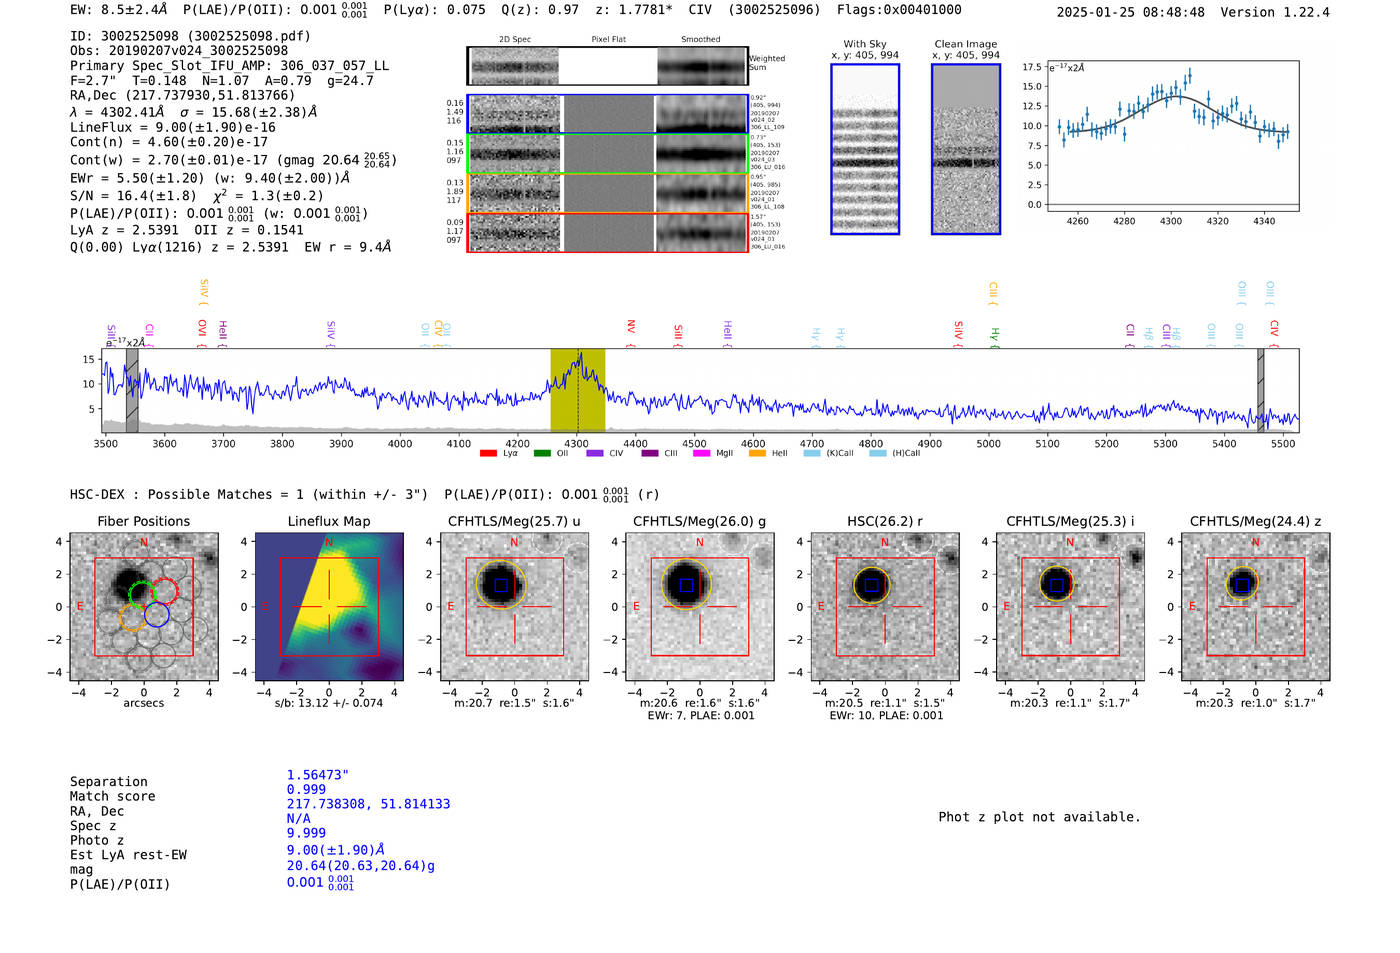Click the weighted sum 2D spectrum strip

point(607,66)
